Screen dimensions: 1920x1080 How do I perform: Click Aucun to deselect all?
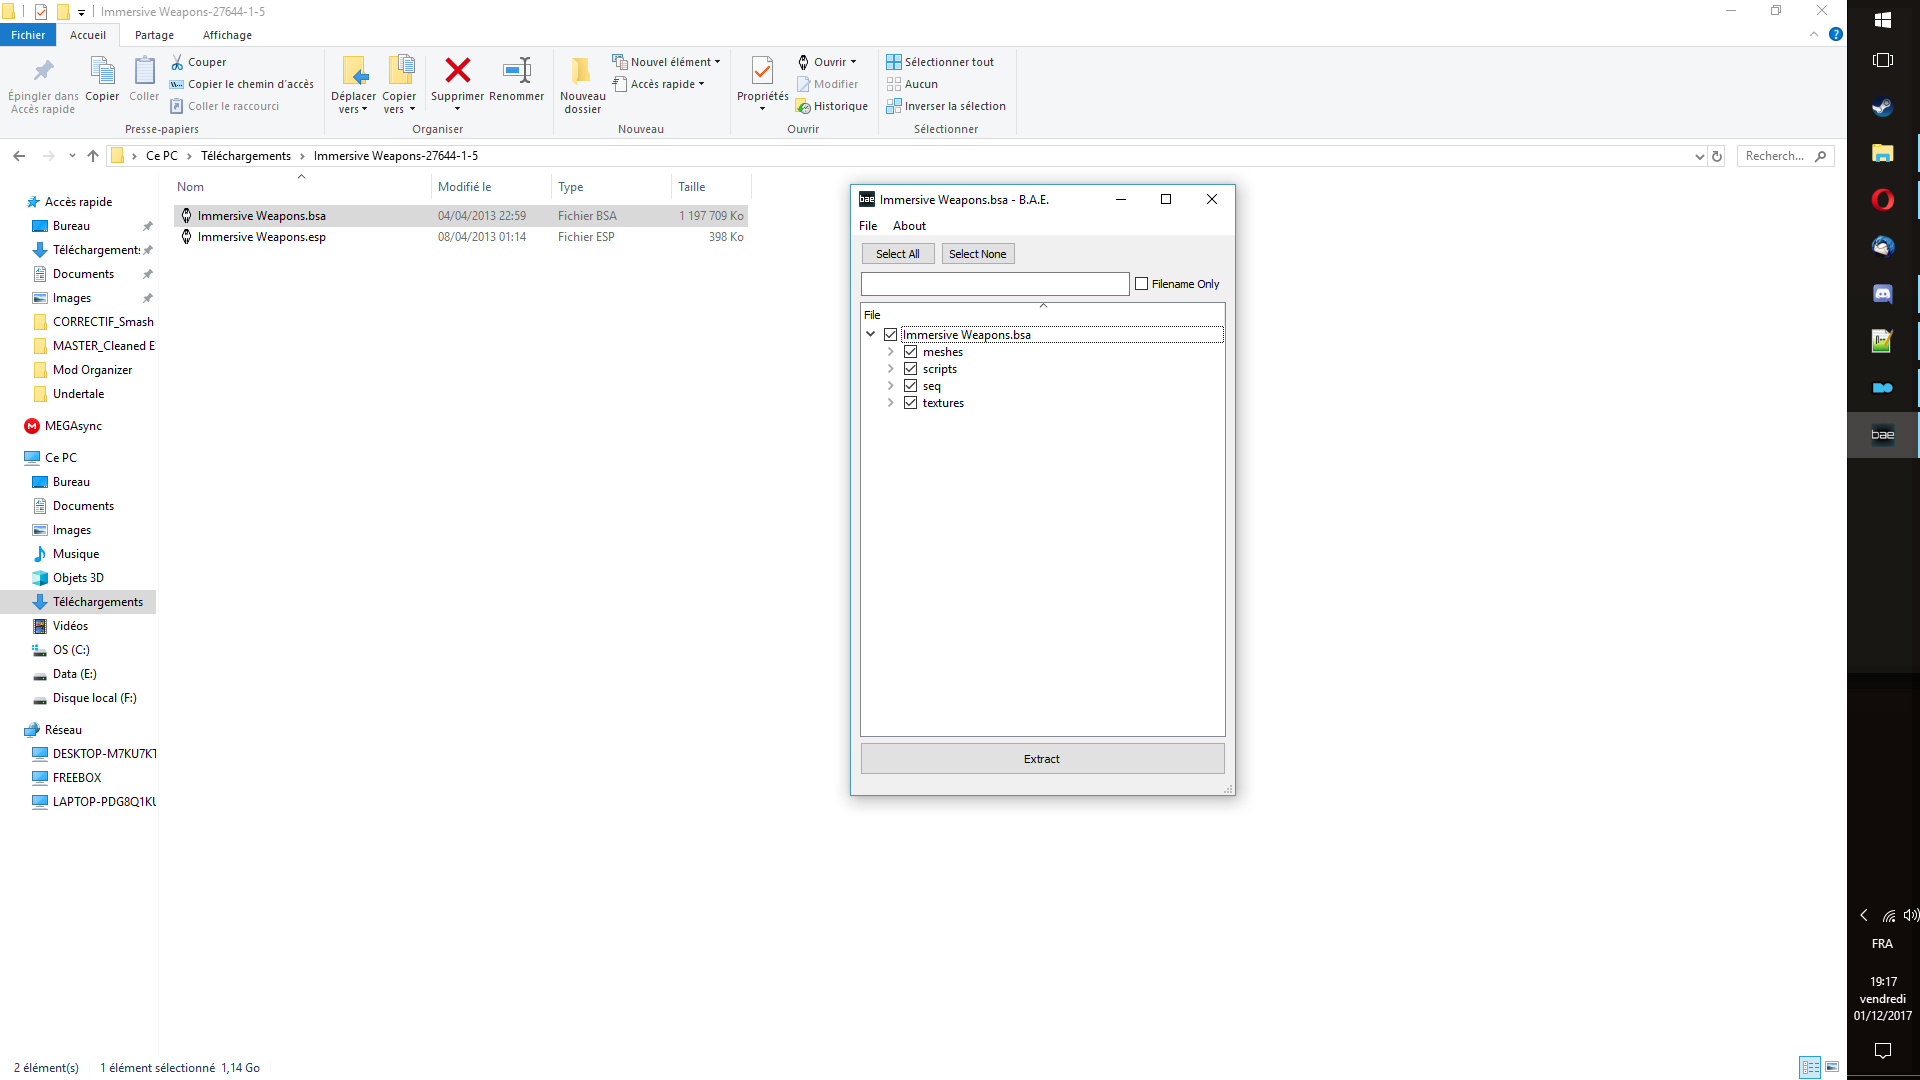coord(912,84)
